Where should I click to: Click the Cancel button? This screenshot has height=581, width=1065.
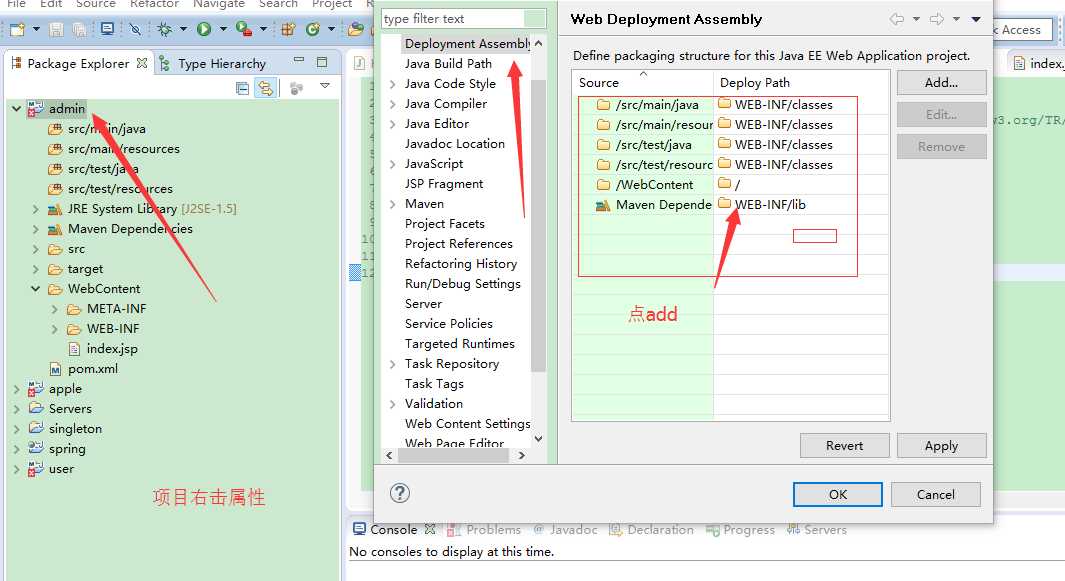point(935,495)
